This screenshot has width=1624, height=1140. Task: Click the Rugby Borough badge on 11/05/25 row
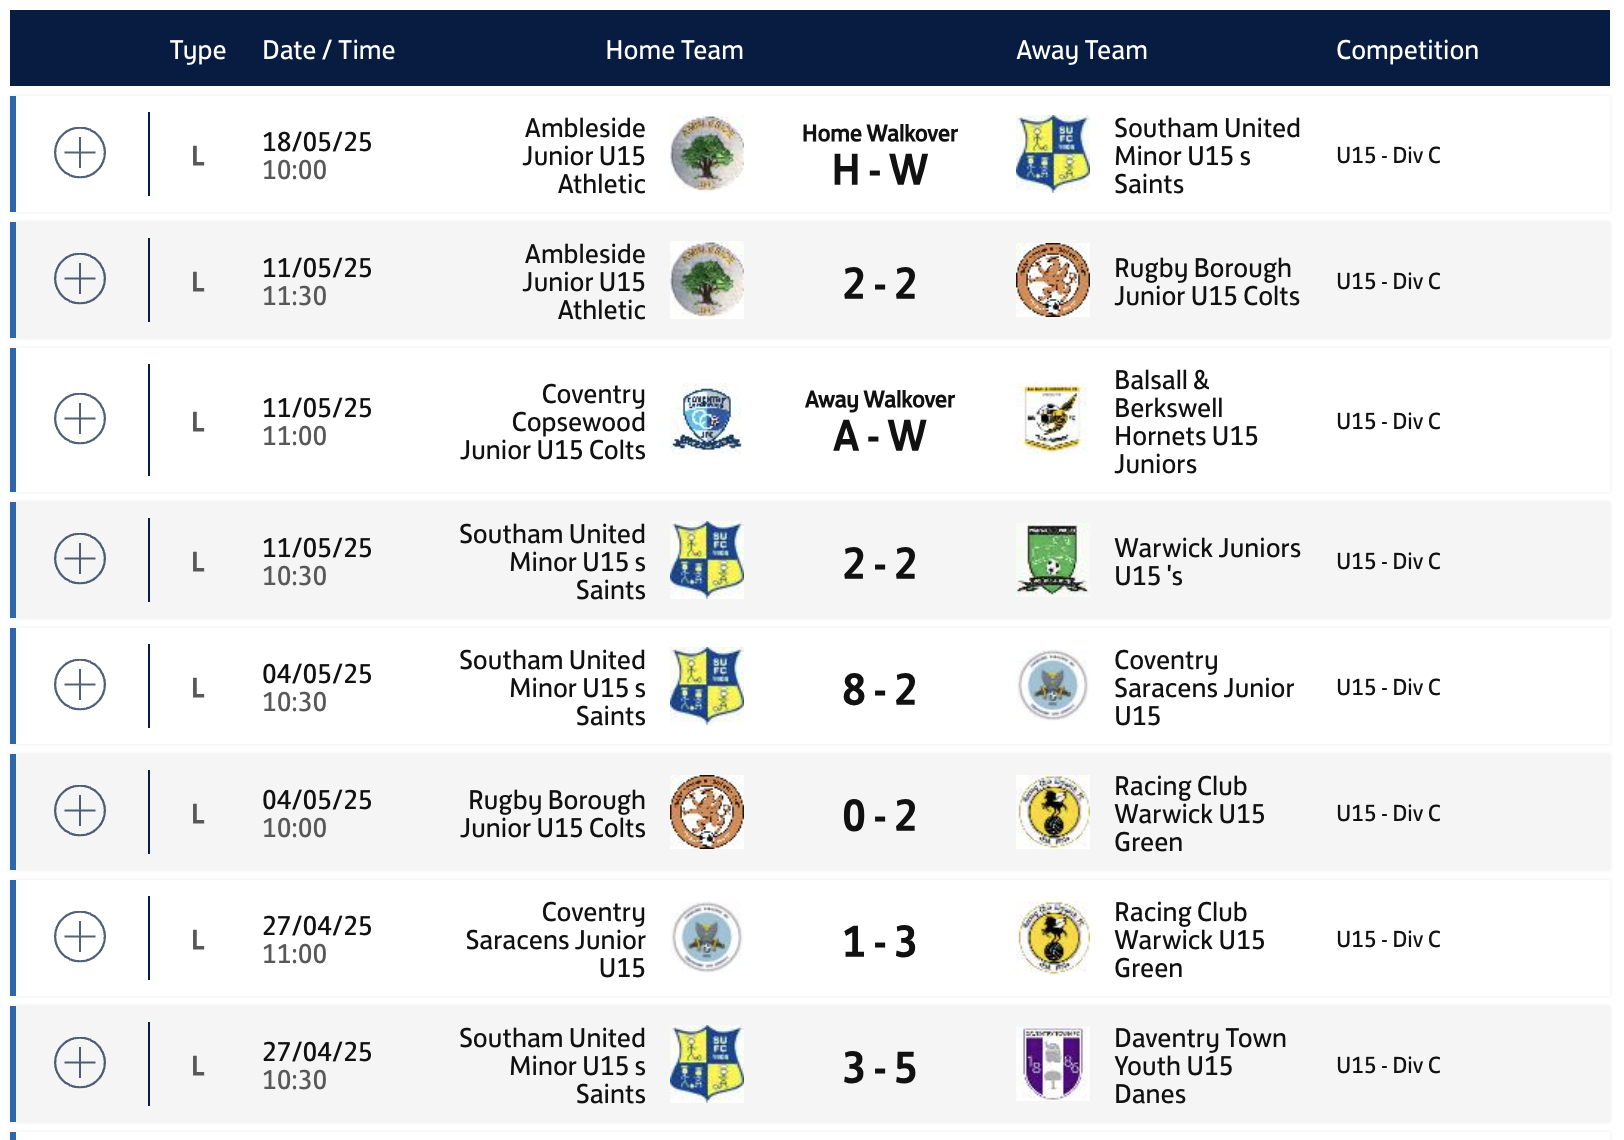(1053, 279)
